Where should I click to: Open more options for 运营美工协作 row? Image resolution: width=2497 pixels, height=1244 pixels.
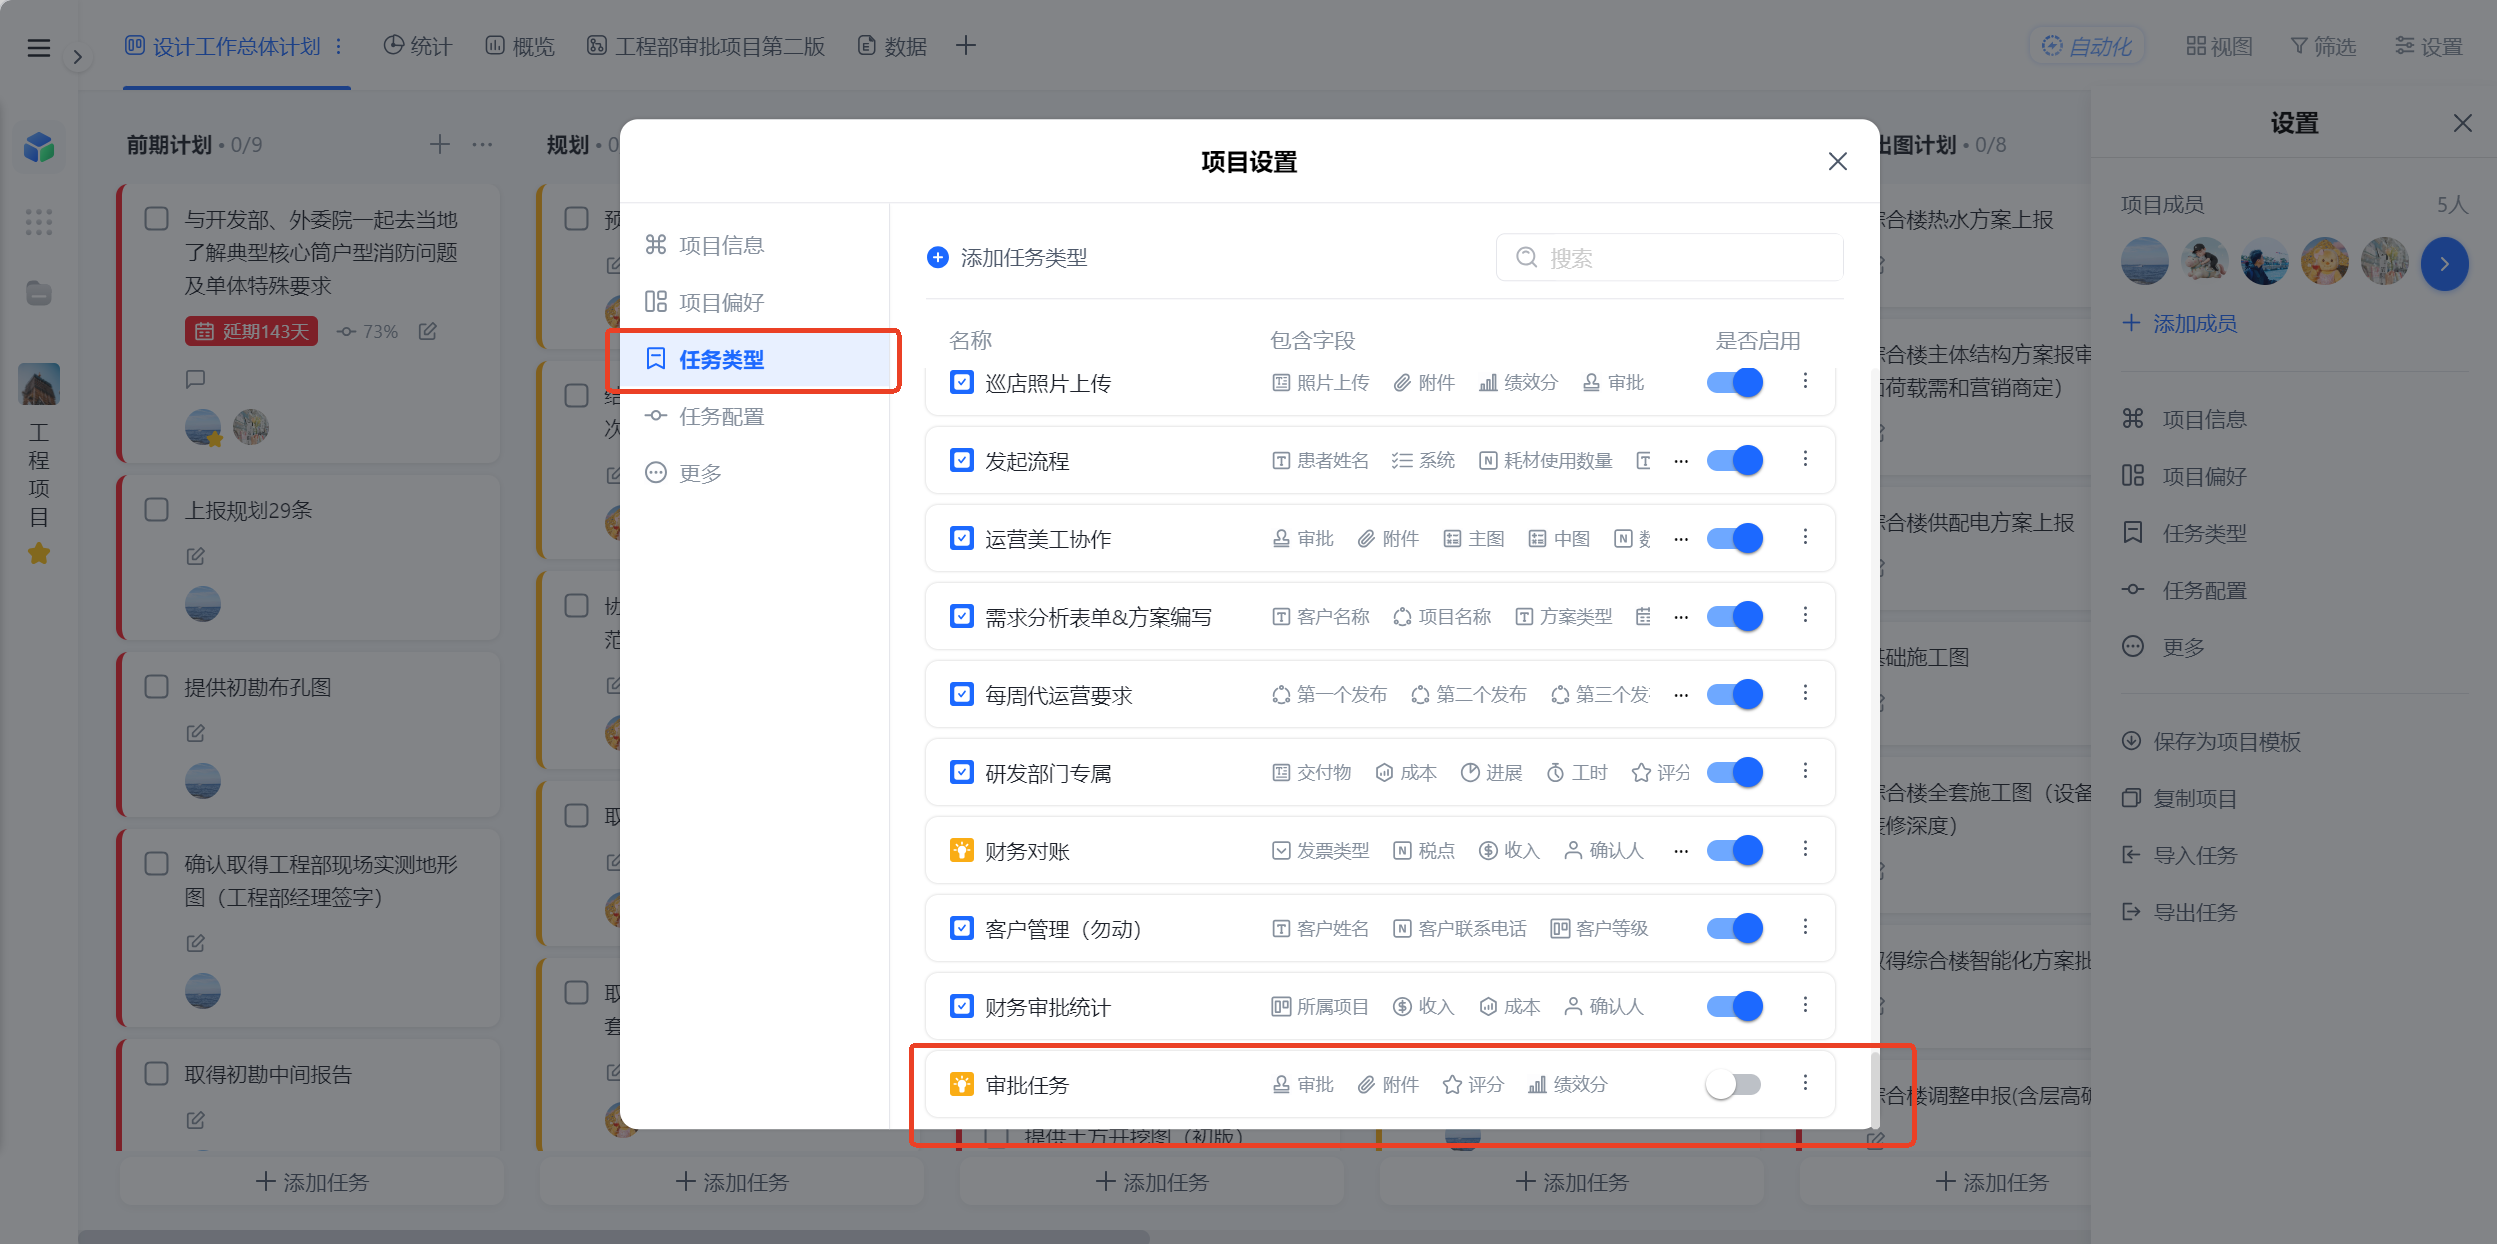(x=1805, y=537)
